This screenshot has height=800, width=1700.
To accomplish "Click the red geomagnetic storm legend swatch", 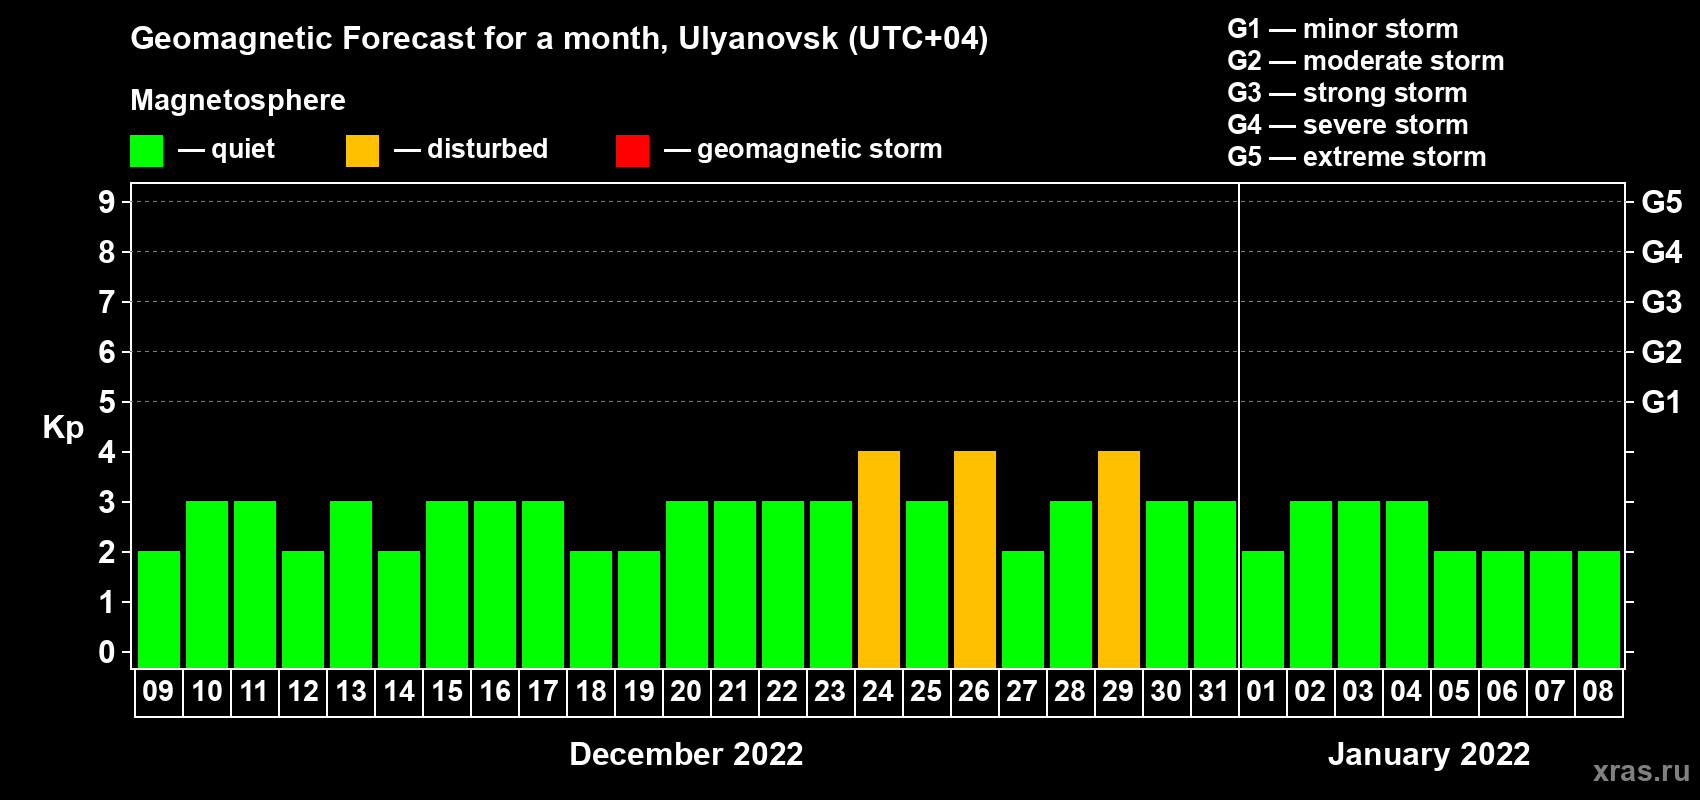I will click(x=632, y=151).
